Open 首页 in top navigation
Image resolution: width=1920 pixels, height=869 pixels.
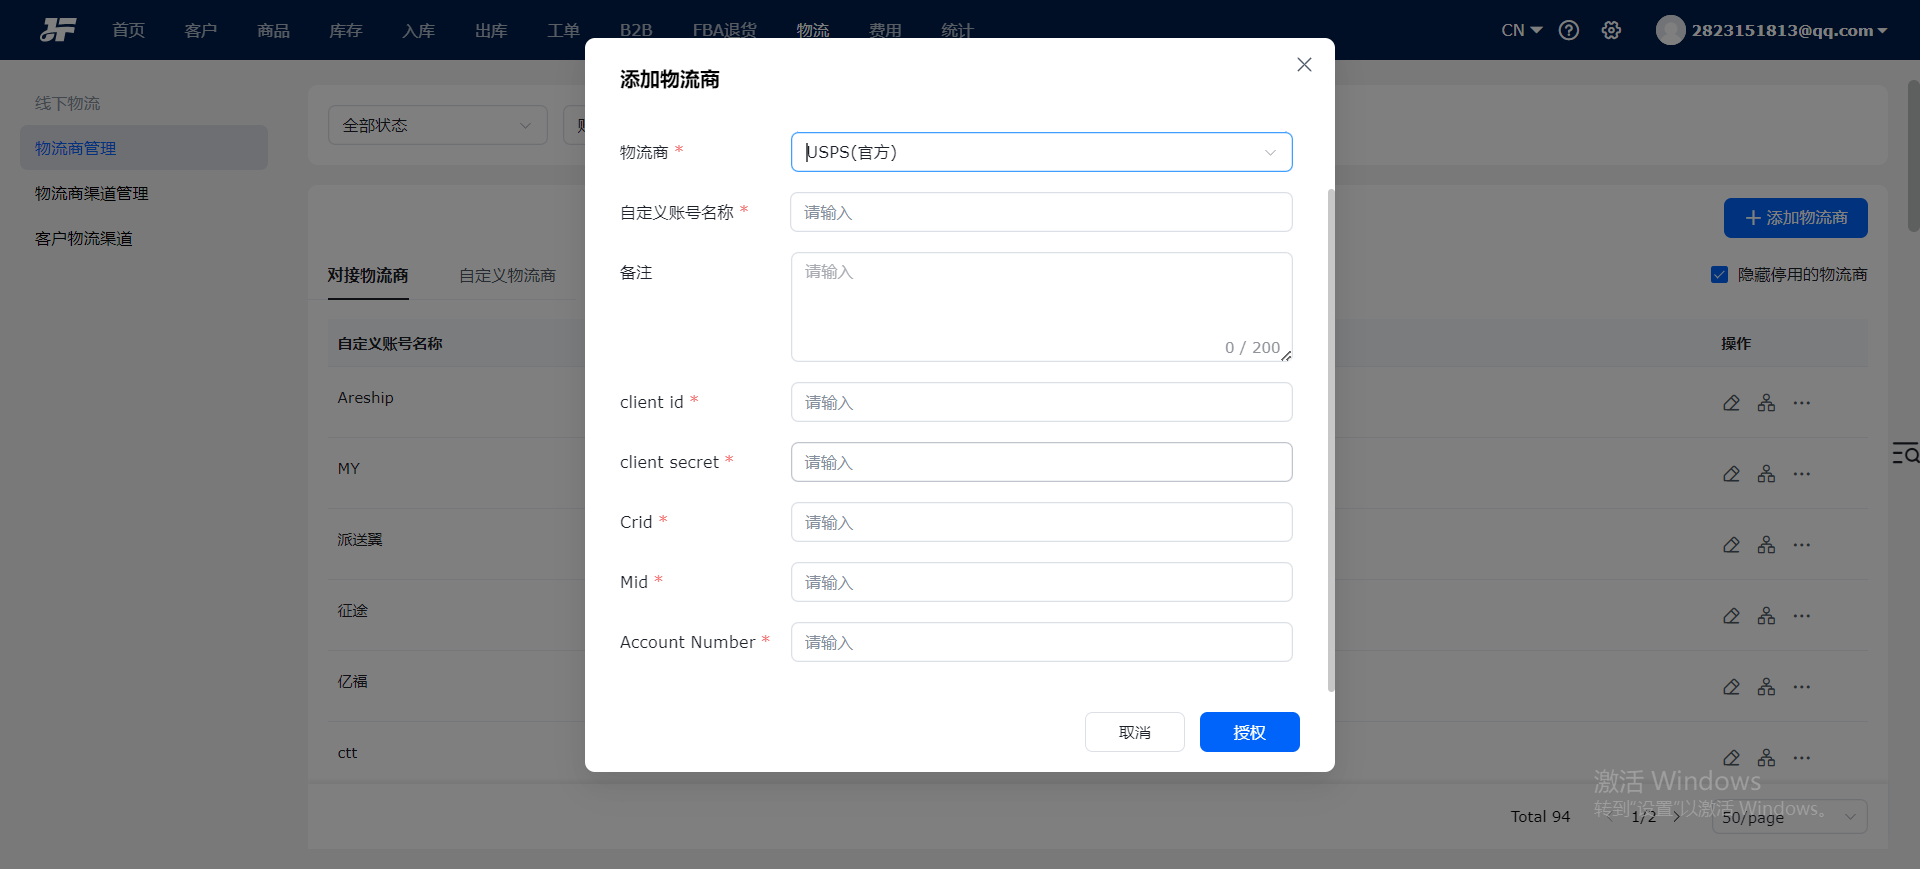pos(128,30)
